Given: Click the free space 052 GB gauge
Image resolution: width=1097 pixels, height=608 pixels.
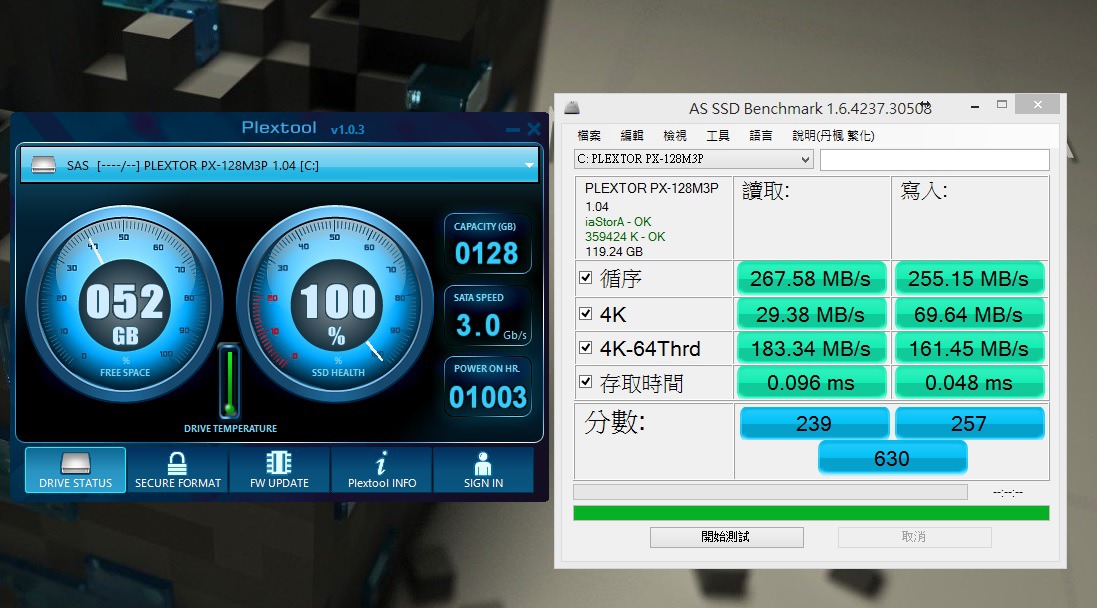Looking at the screenshot, I should [x=125, y=304].
